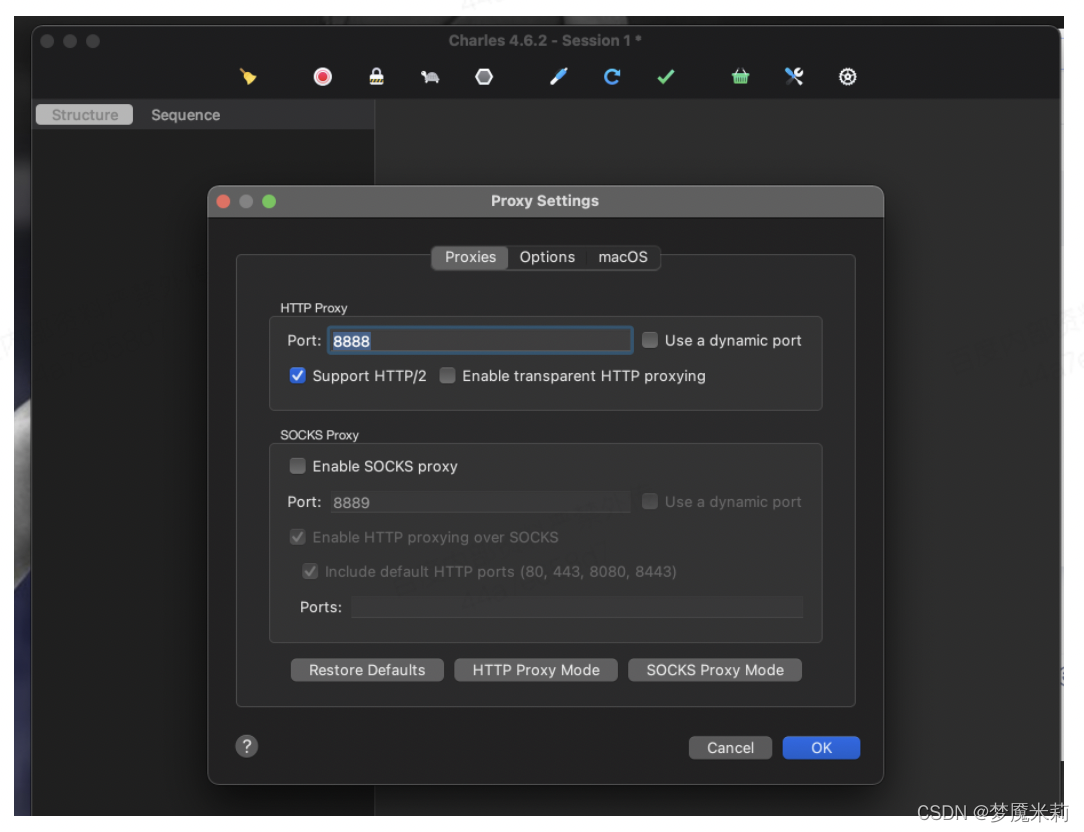This screenshot has width=1084, height=832.
Task: Open settings gear icon in Charles toolbar
Action: [848, 77]
